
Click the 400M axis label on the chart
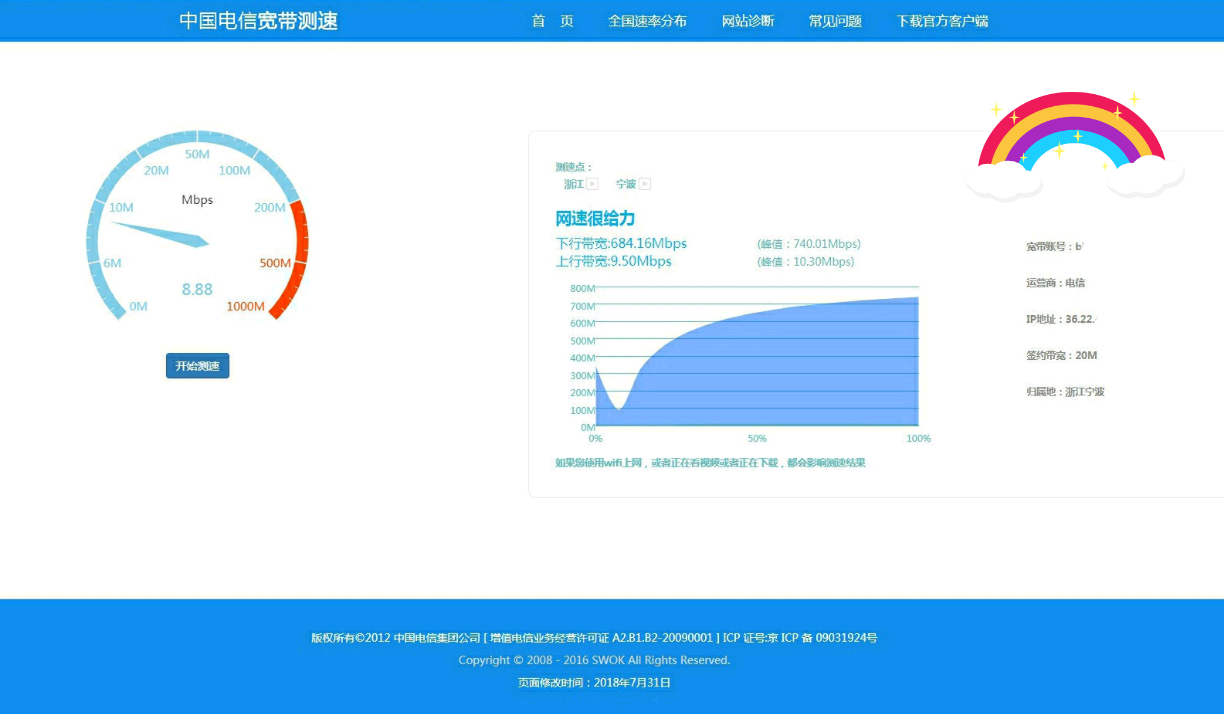point(583,358)
